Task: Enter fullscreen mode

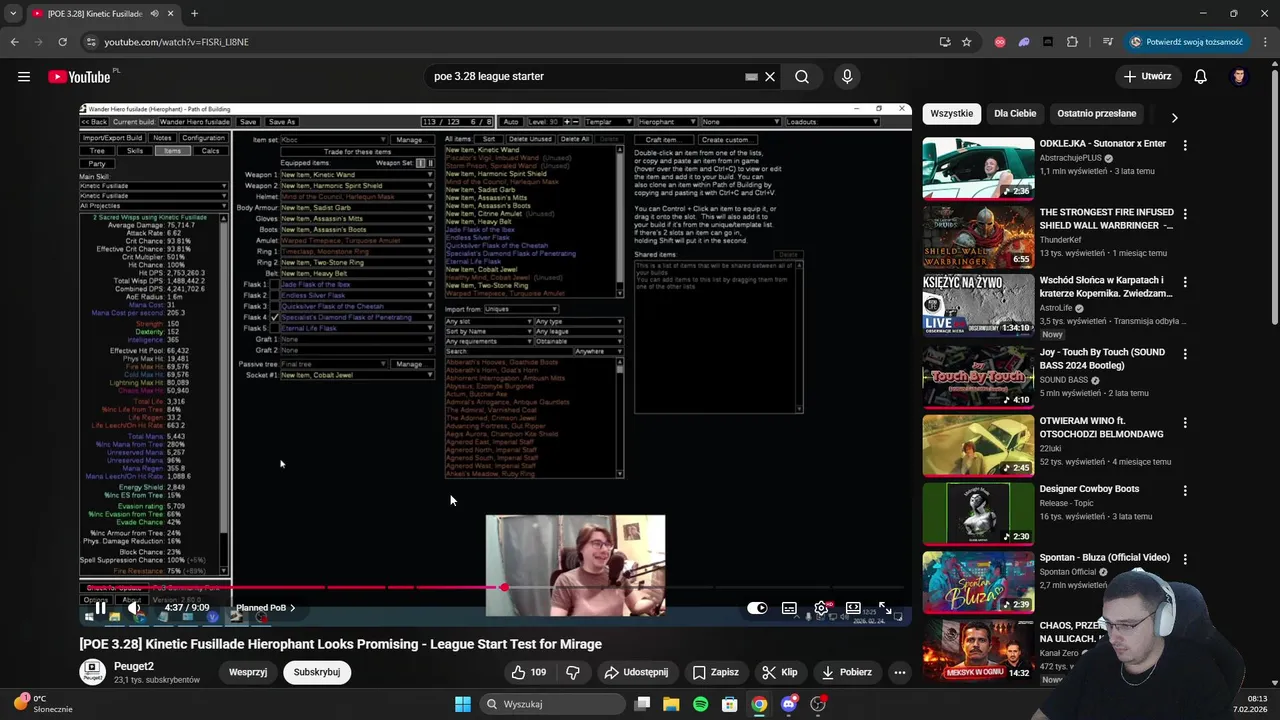Action: point(885,608)
